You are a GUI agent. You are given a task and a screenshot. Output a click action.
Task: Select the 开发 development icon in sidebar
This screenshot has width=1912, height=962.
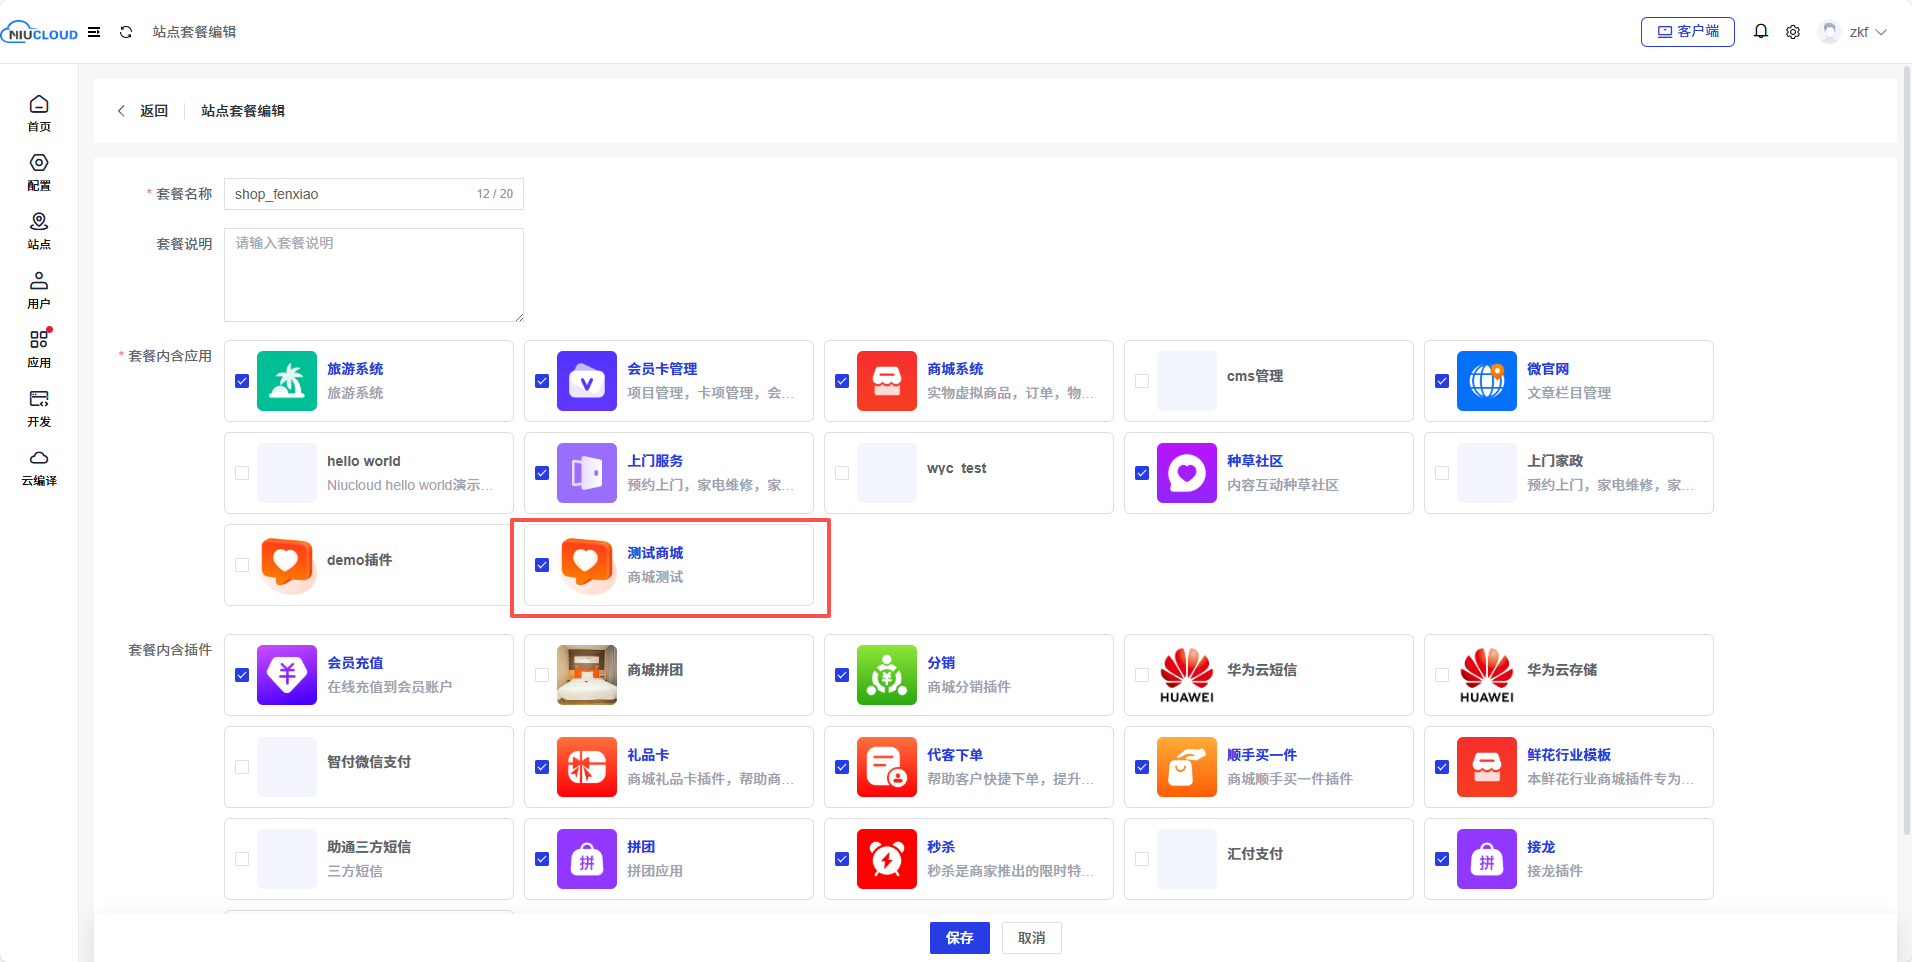coord(39,407)
